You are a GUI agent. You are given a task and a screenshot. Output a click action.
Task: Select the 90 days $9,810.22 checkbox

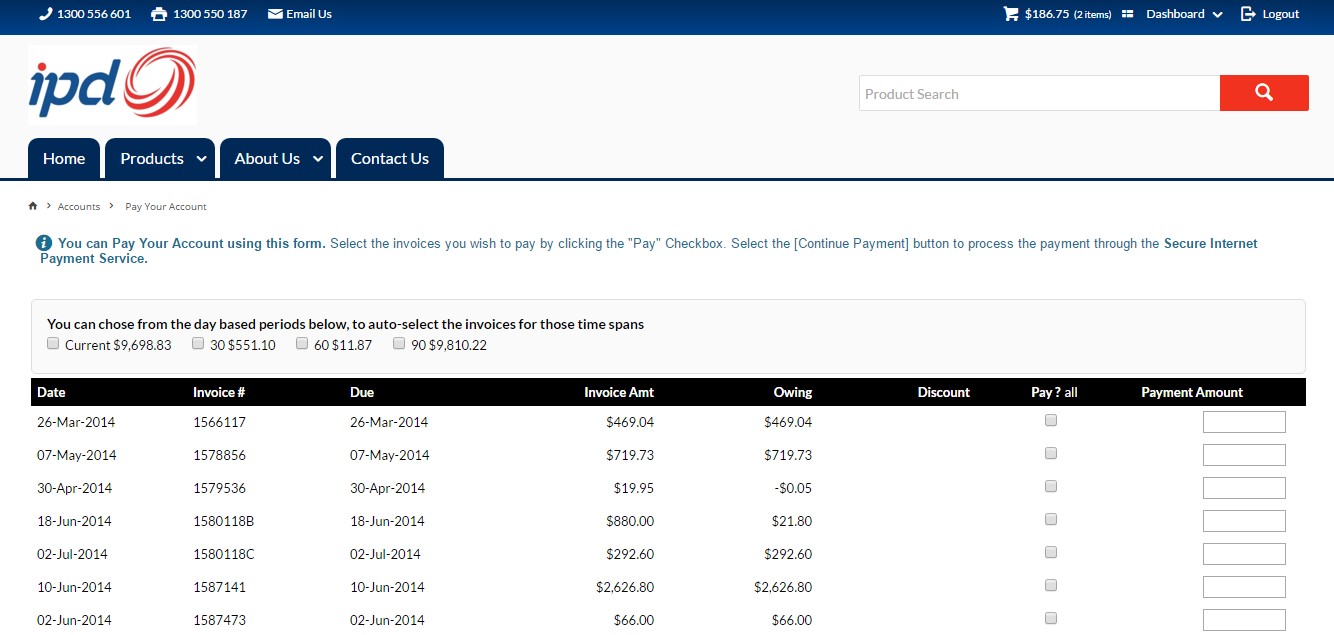399,344
